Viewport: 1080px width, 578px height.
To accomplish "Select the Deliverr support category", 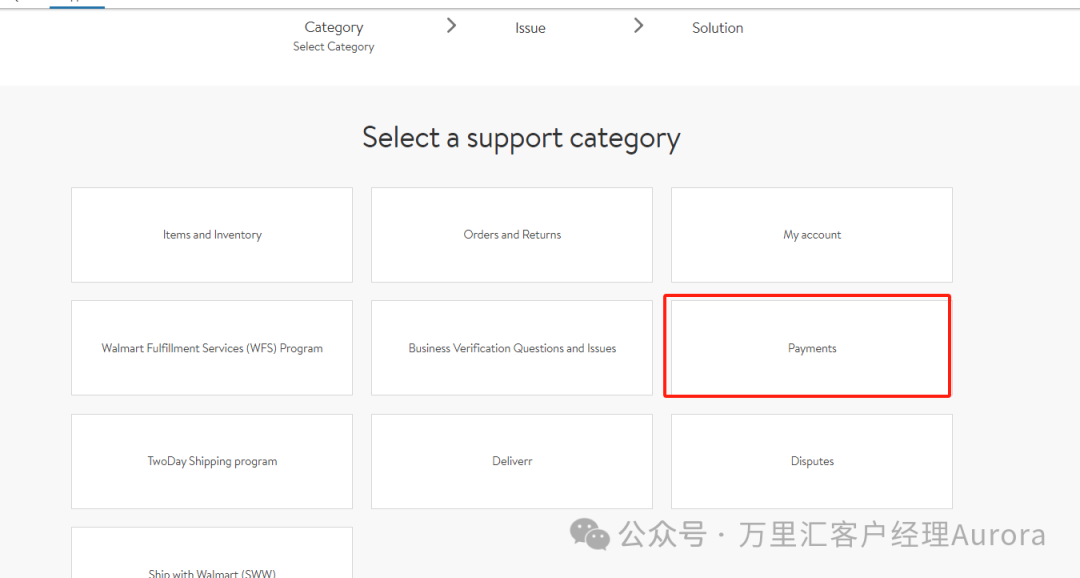I will coord(512,462).
